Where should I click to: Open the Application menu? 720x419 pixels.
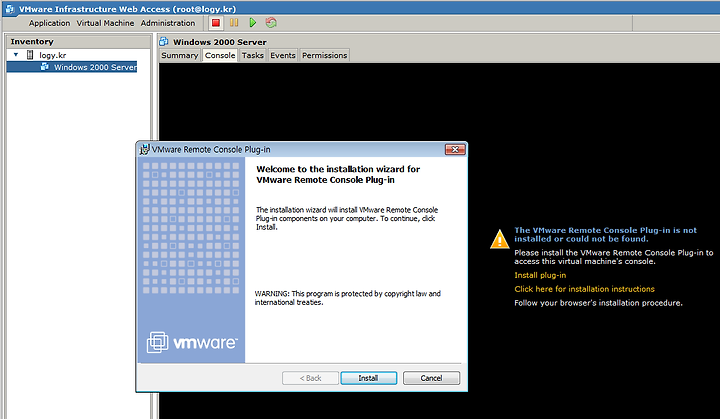point(50,23)
